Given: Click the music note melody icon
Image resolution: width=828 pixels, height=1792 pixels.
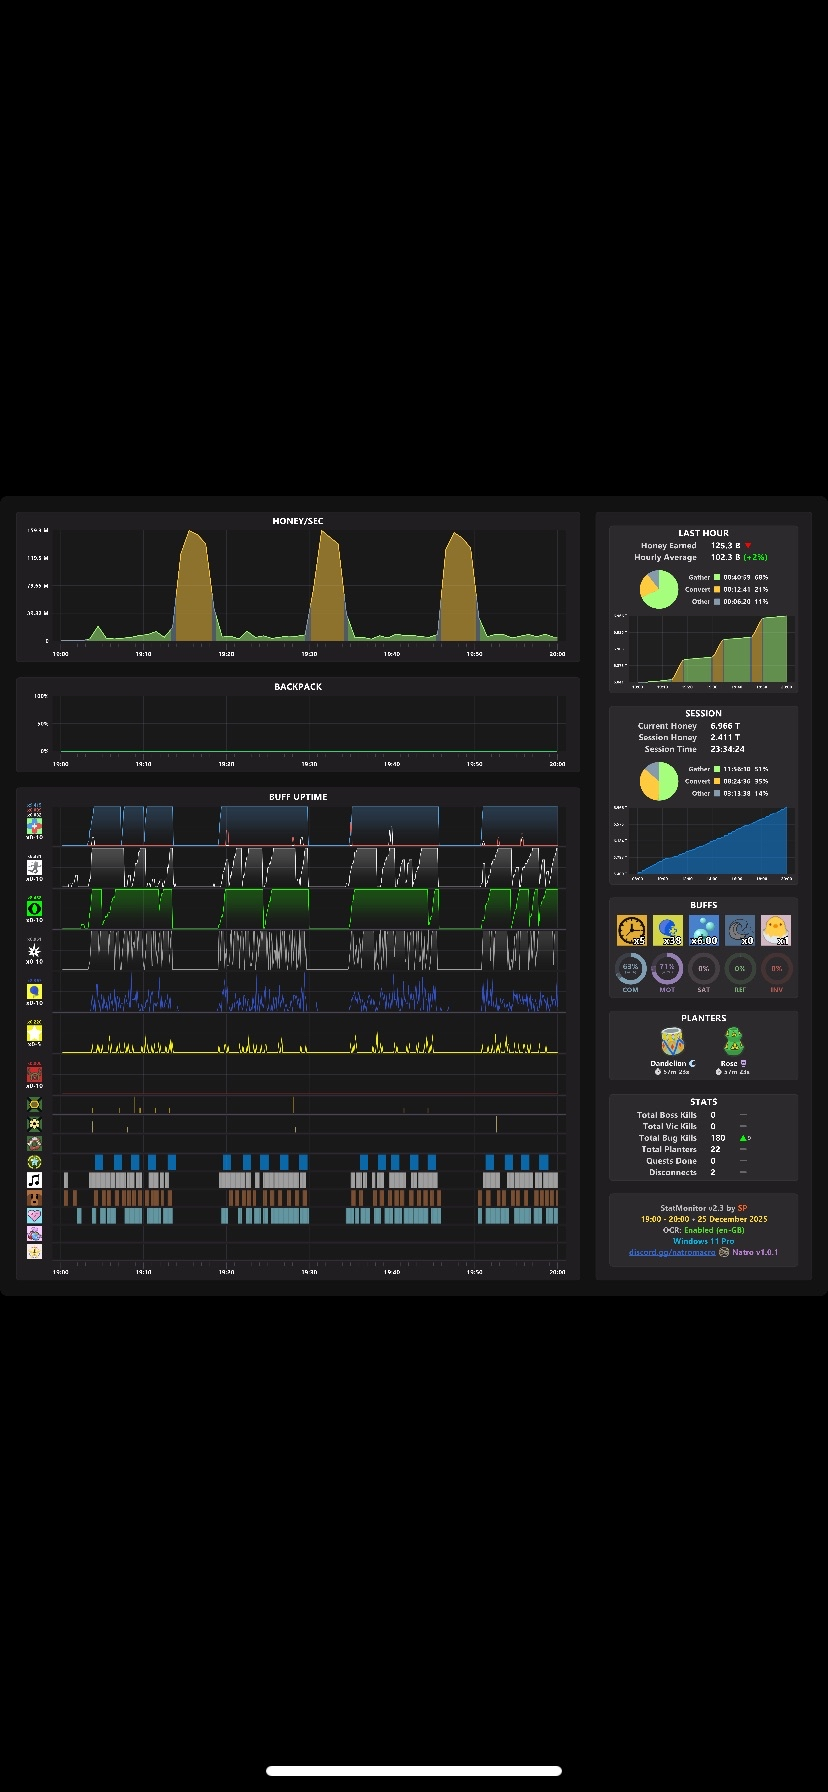Looking at the screenshot, I should [34, 1180].
